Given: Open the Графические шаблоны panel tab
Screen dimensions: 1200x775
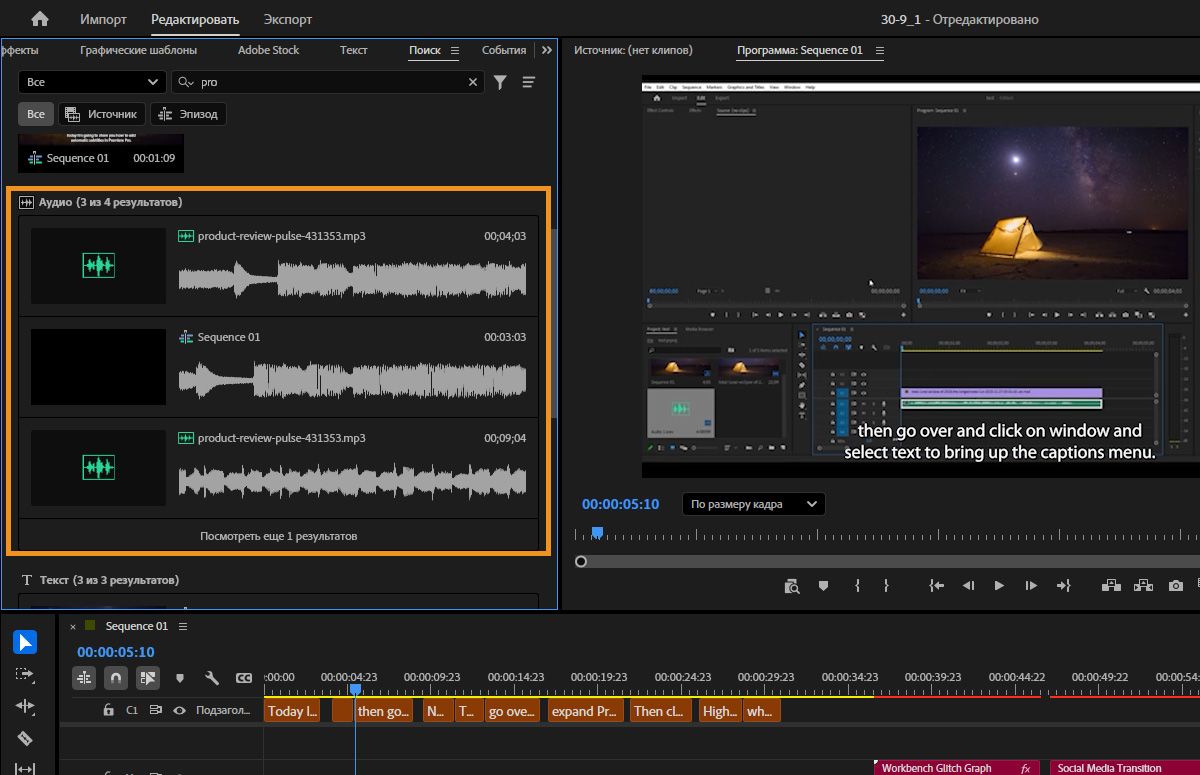Looking at the screenshot, I should pyautogui.click(x=138, y=50).
